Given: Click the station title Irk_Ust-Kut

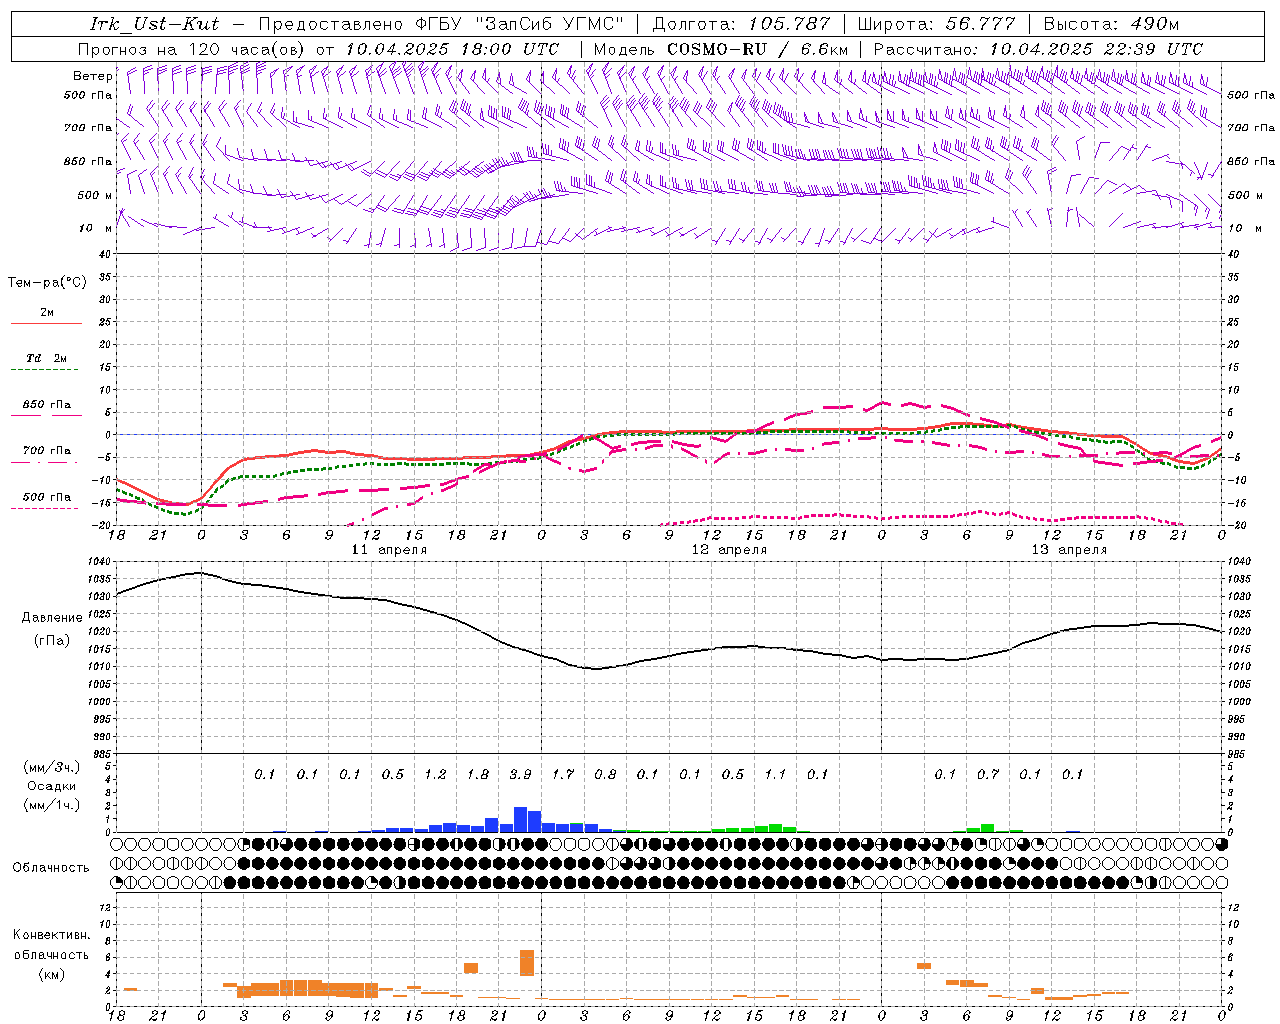Looking at the screenshot, I should tap(154, 24).
